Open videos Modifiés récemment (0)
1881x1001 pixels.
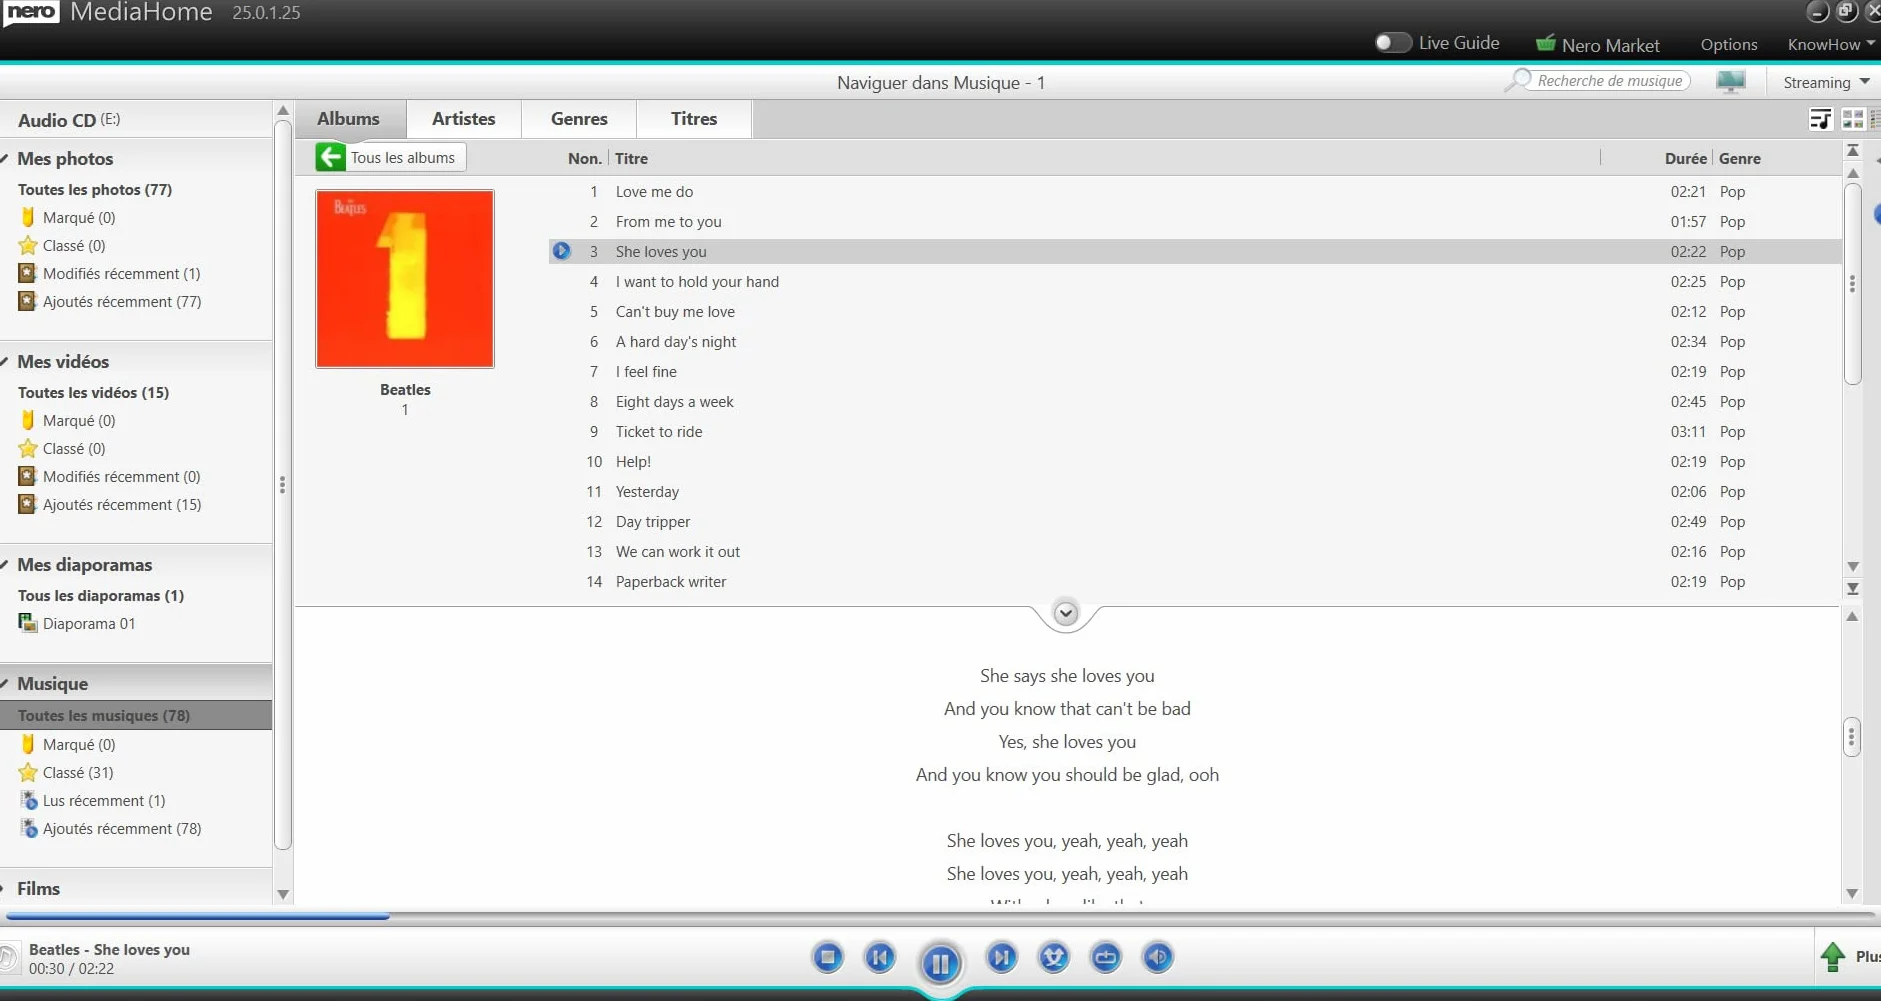pyautogui.click(x=110, y=476)
